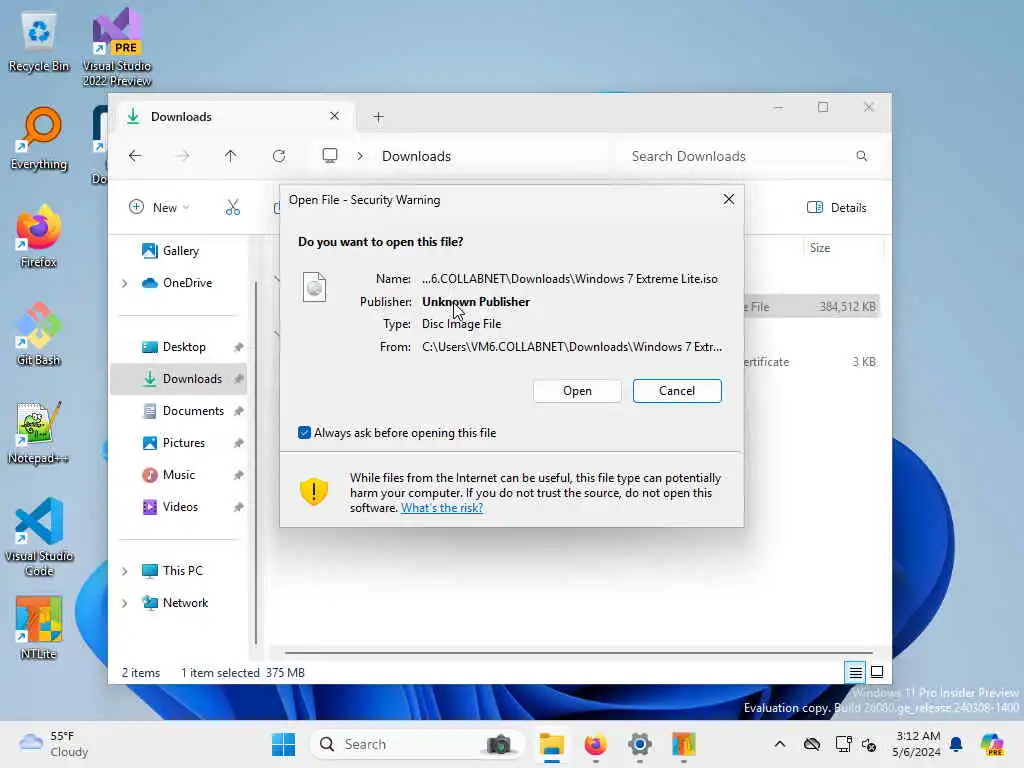This screenshot has width=1024, height=768.
Task: Open the weather widget showing 55°F
Action: [54, 744]
